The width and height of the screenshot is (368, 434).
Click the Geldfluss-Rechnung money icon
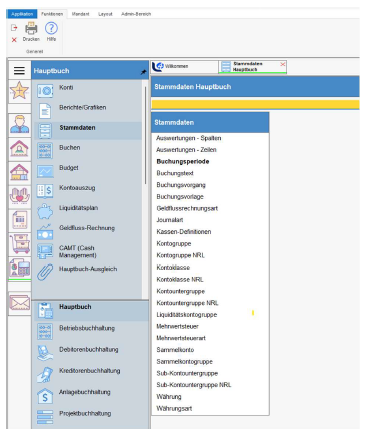[45, 232]
